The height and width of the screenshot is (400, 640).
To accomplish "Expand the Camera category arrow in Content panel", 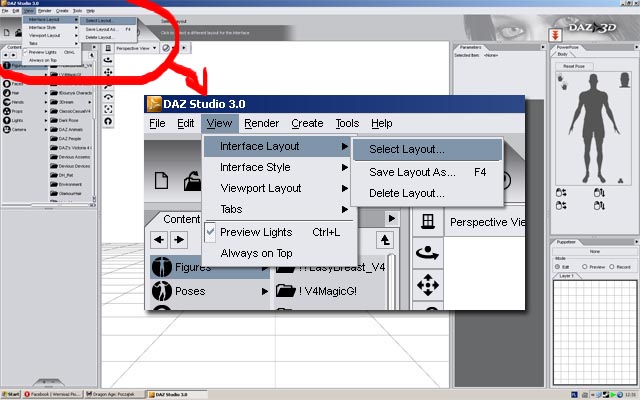I will 46,129.
